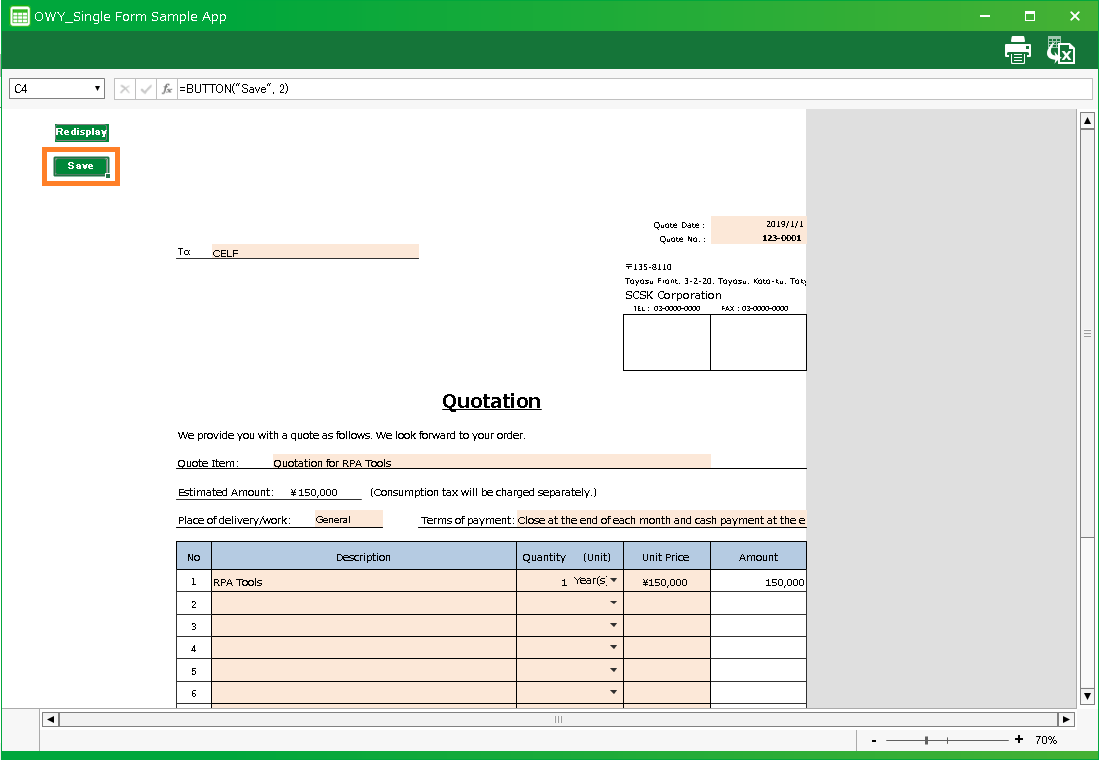Open the cell name box dropdown

pyautogui.click(x=97, y=89)
